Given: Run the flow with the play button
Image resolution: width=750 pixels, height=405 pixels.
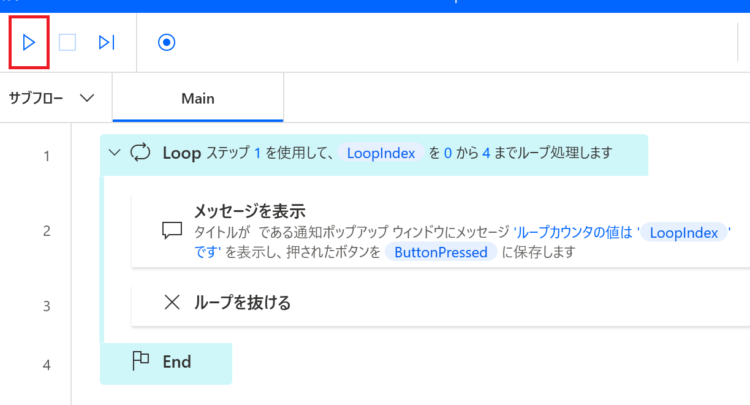Looking at the screenshot, I should pyautogui.click(x=29, y=43).
